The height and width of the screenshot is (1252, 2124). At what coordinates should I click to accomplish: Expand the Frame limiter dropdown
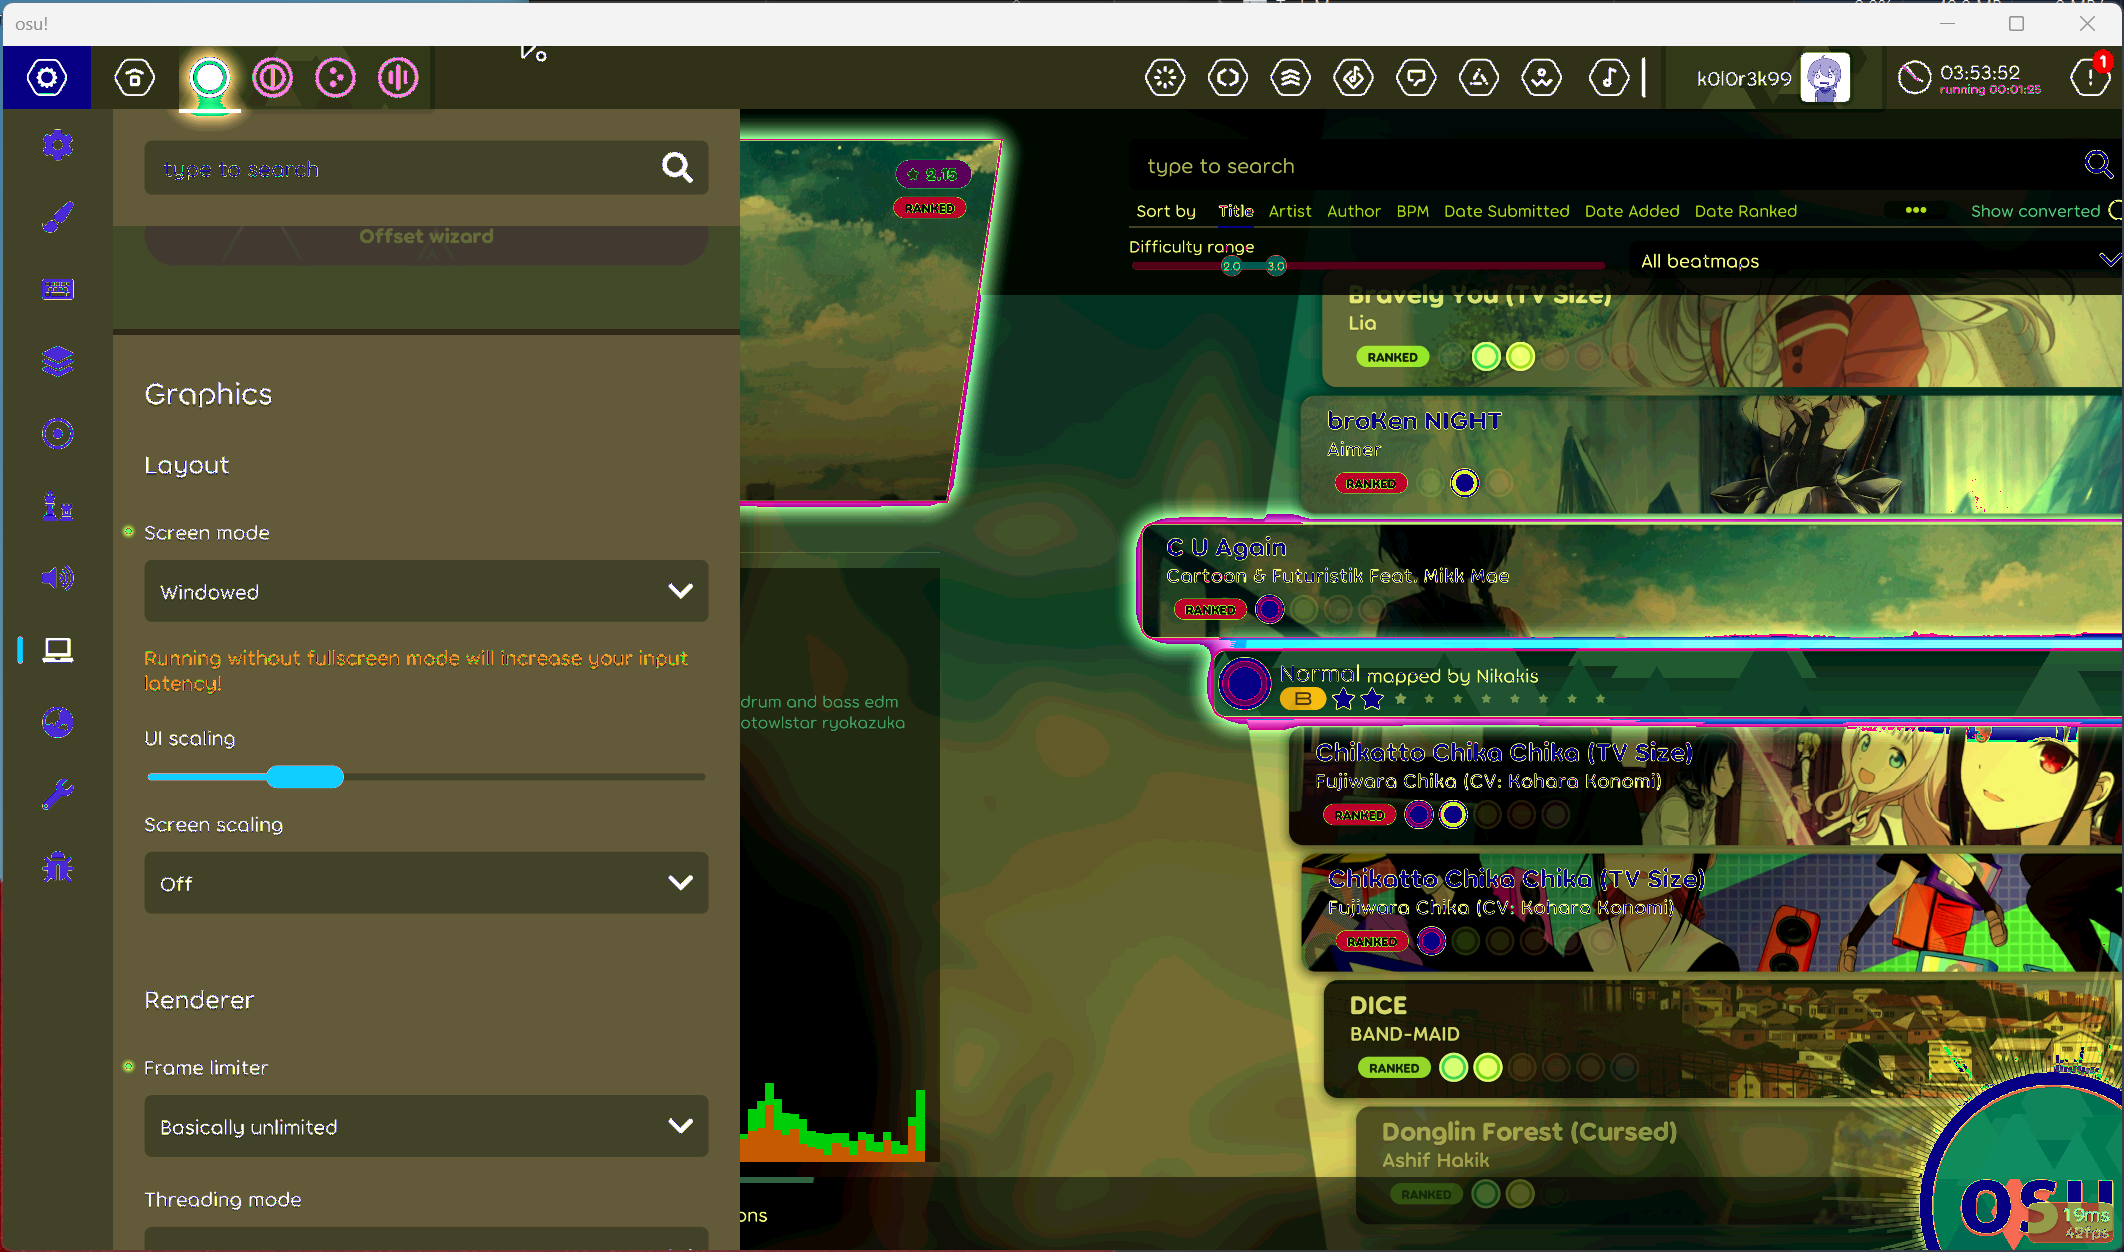pyautogui.click(x=425, y=1126)
